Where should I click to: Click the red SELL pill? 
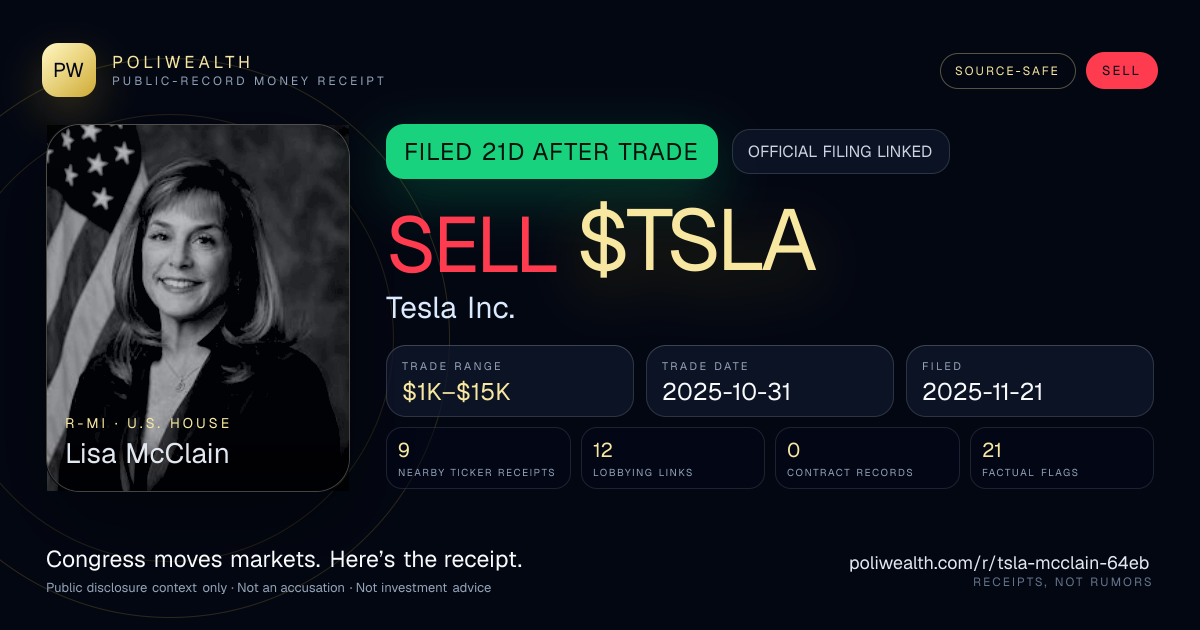pyautogui.click(x=1121, y=71)
